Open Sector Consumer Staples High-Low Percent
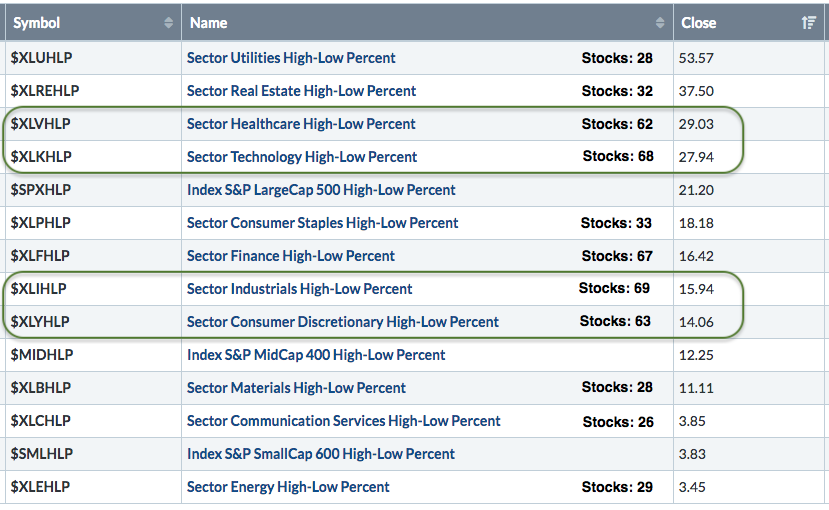 [322, 223]
